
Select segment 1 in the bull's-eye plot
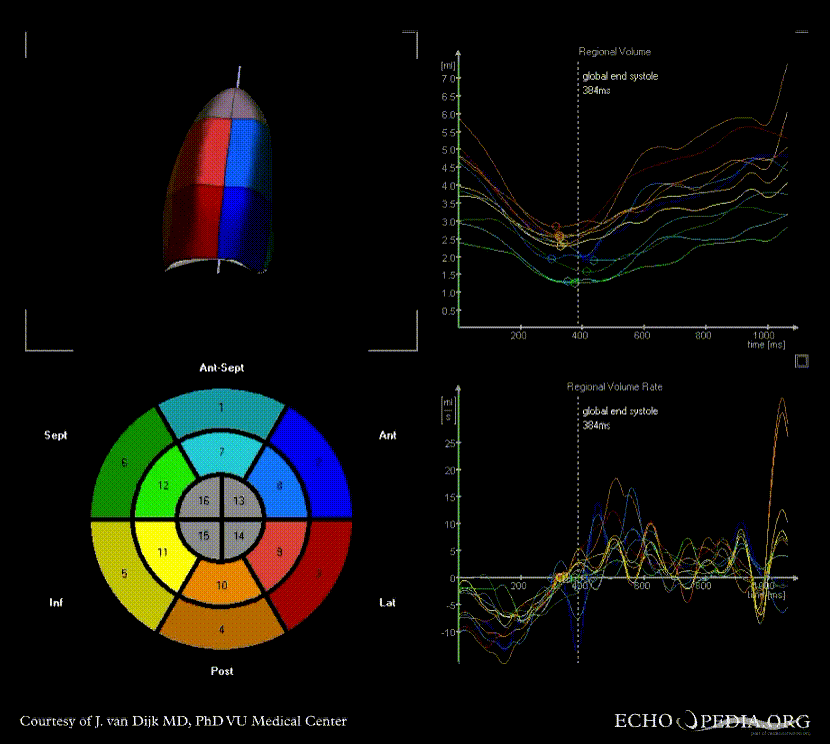(221, 411)
